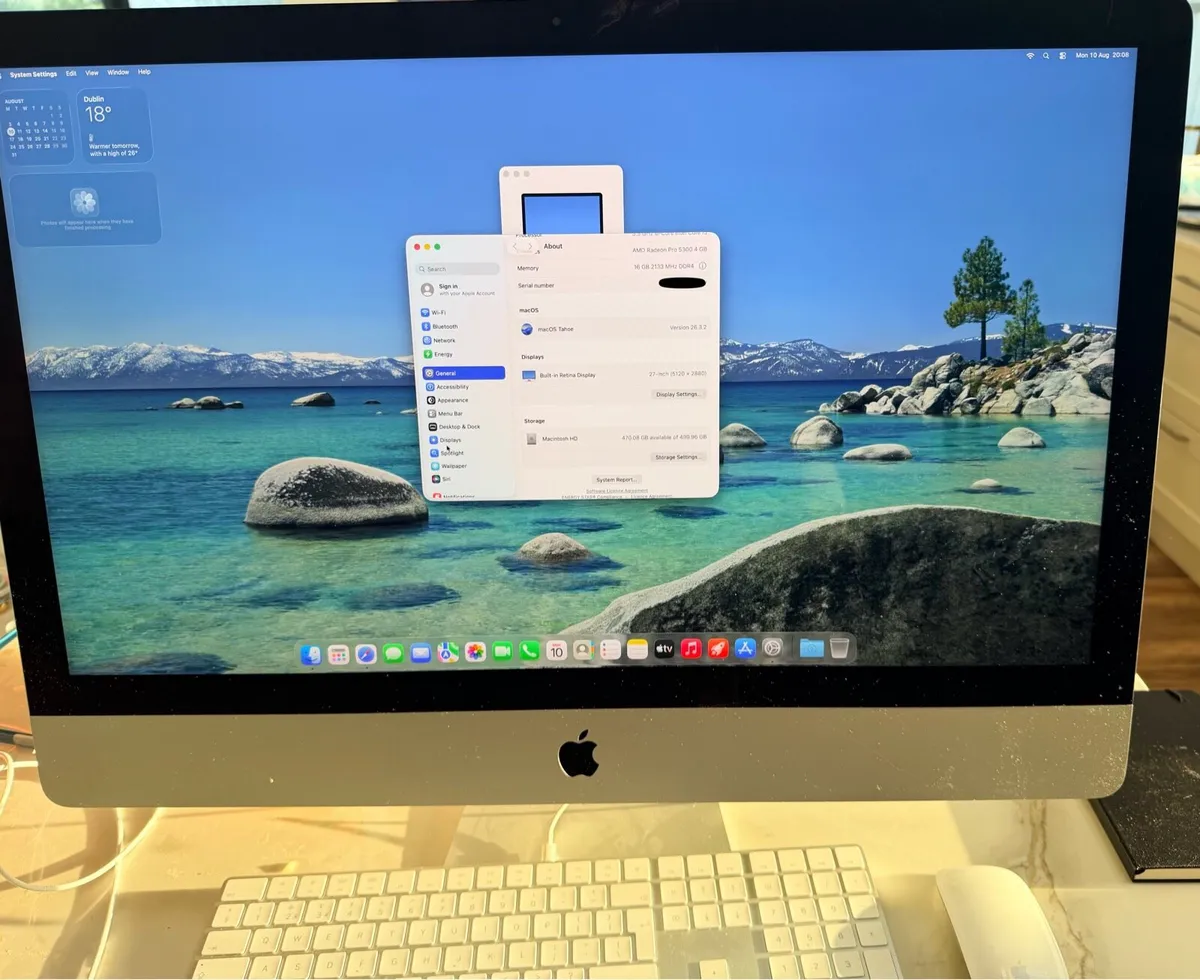1200x980 pixels.
Task: Click System Settings gear in the Dock
Action: tap(772, 648)
